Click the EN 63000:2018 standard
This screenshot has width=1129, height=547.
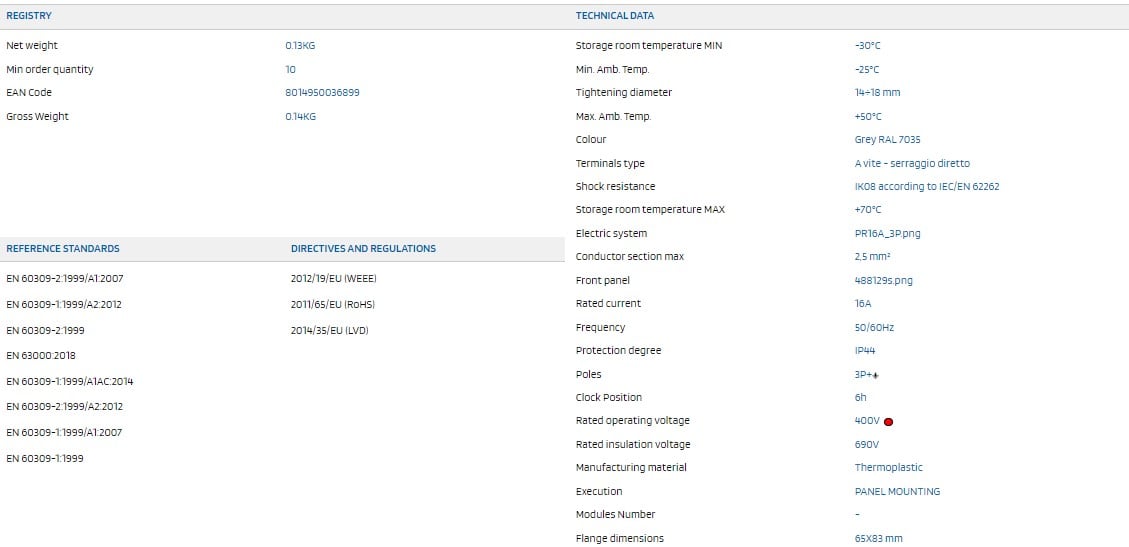41,355
